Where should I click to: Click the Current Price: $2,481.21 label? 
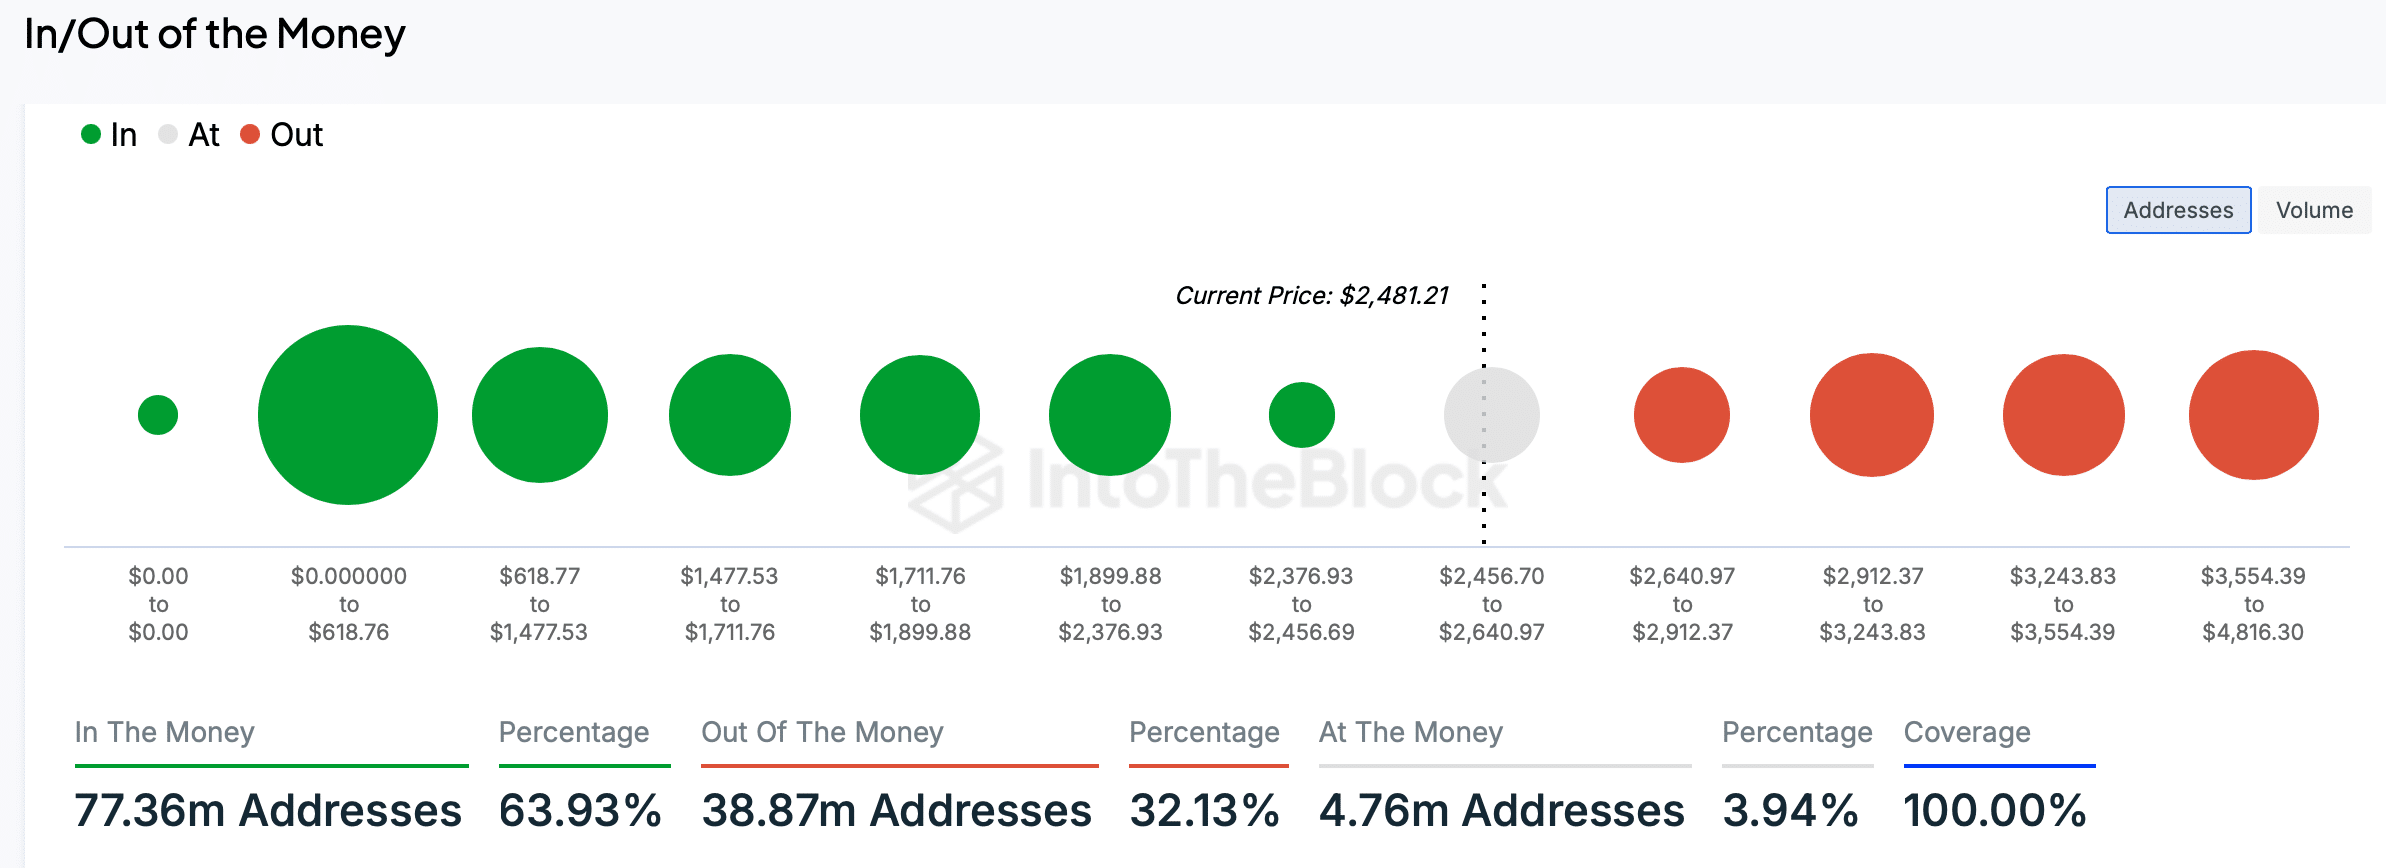1312,296
